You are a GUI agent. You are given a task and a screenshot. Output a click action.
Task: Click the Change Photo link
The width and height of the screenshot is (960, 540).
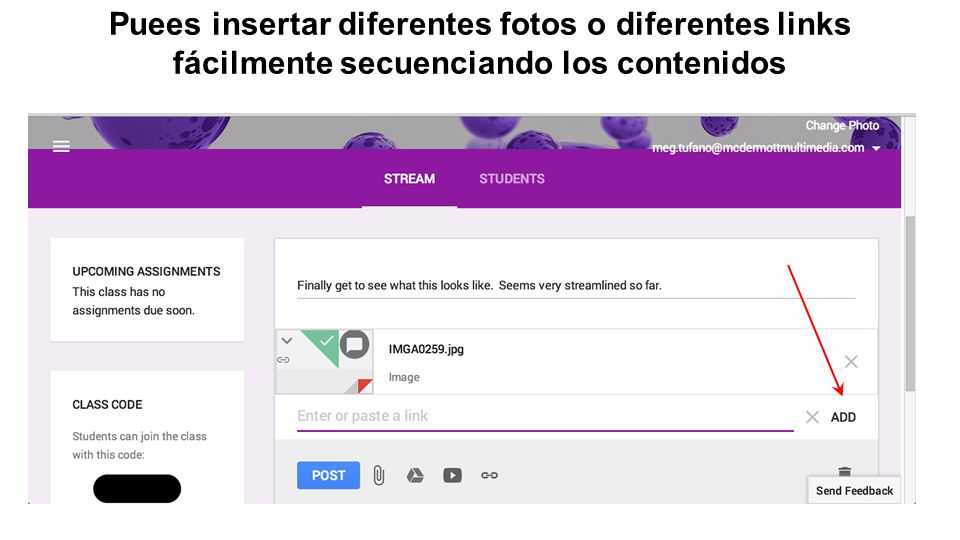click(842, 126)
